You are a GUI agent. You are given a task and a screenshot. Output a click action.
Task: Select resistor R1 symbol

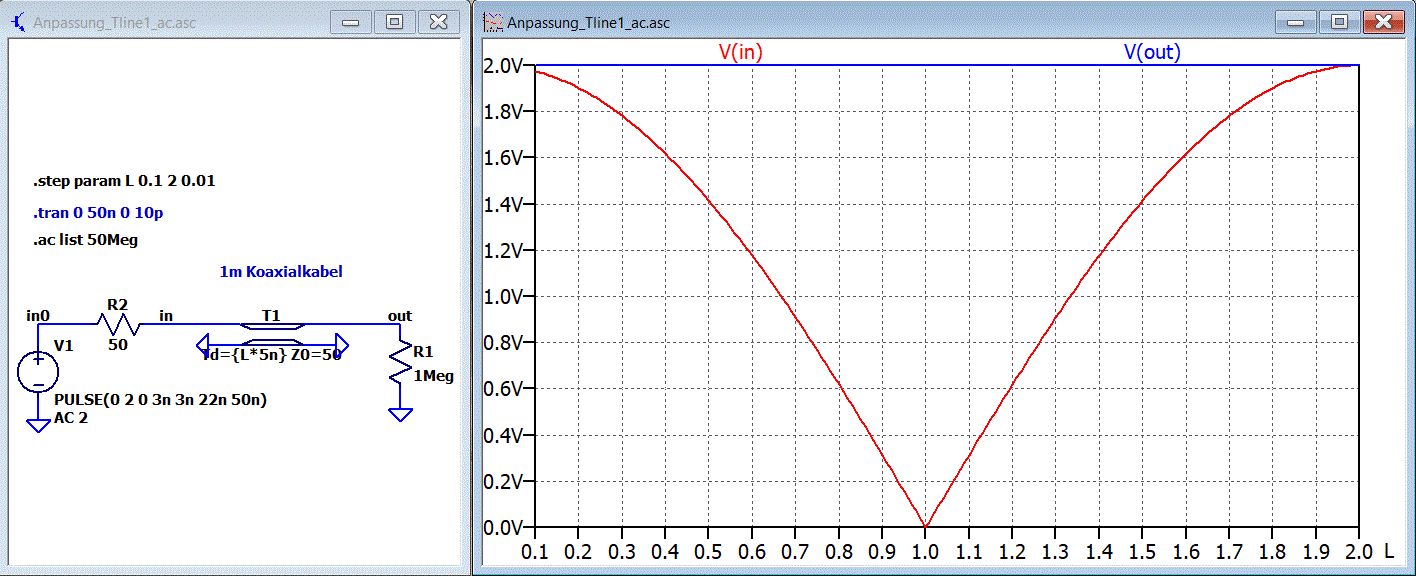coord(400,363)
